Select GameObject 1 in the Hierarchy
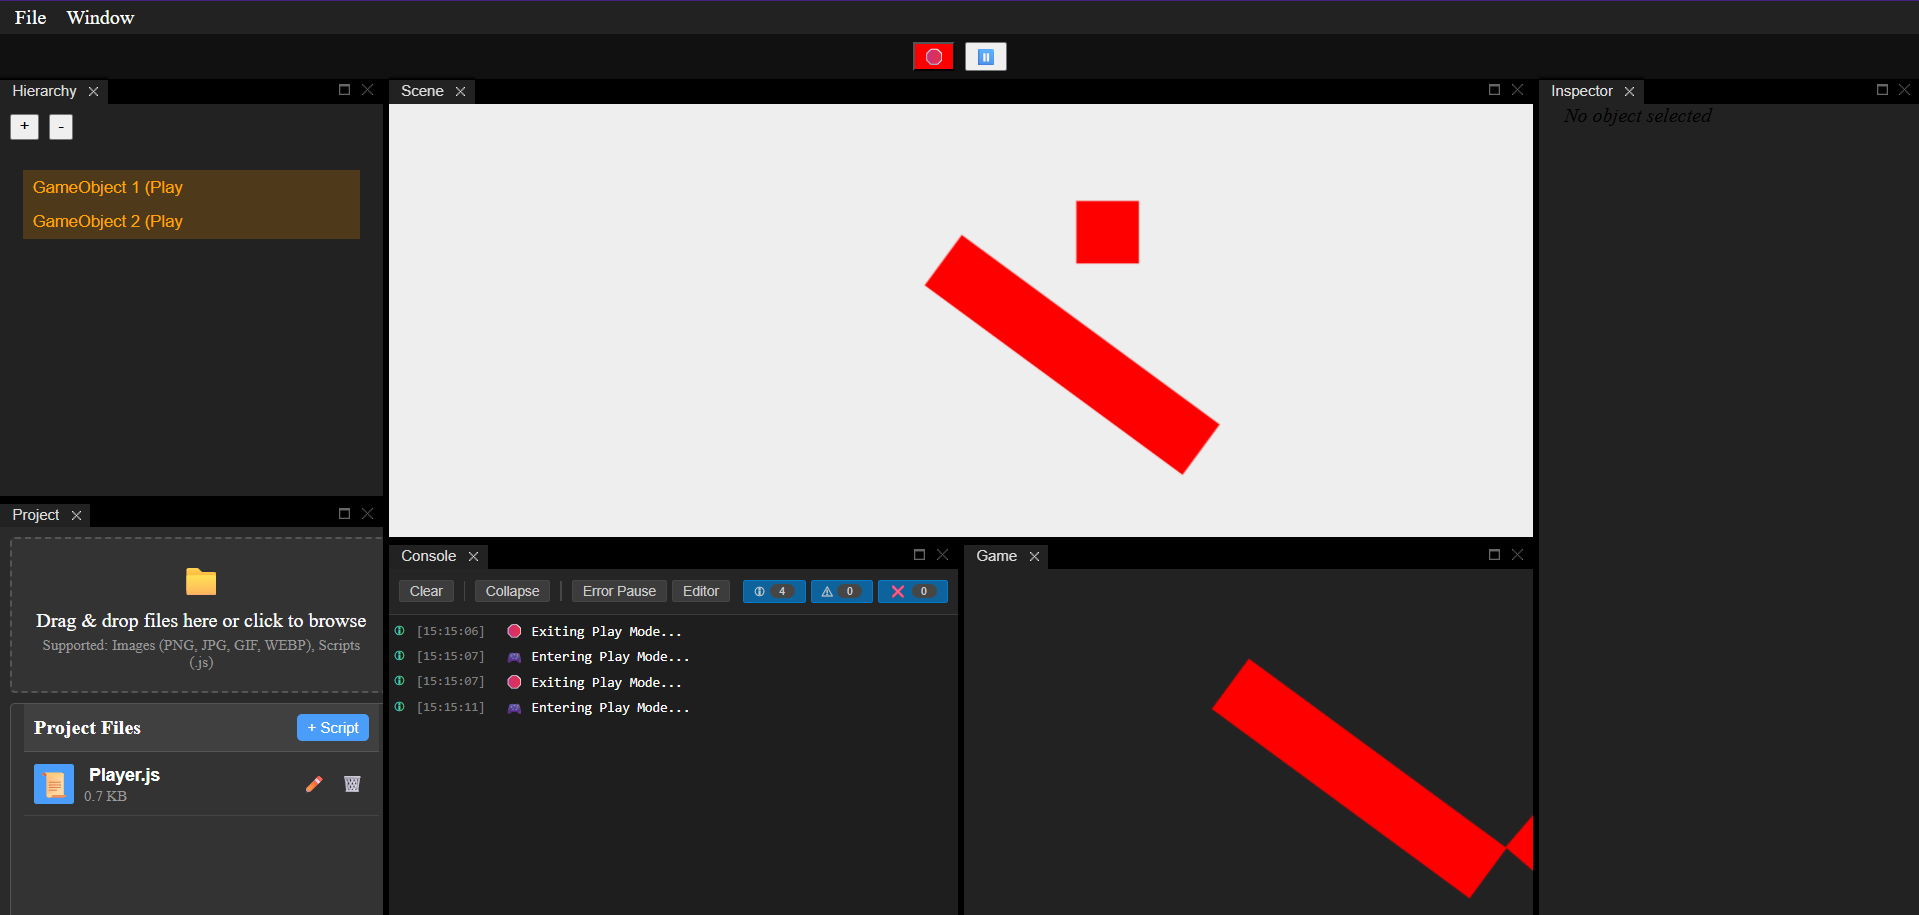 point(108,187)
